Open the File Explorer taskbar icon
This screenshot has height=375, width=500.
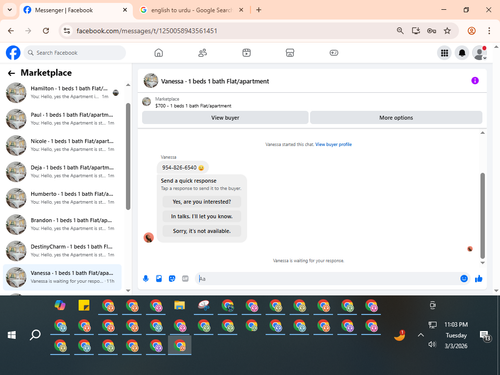pyautogui.click(x=179, y=305)
